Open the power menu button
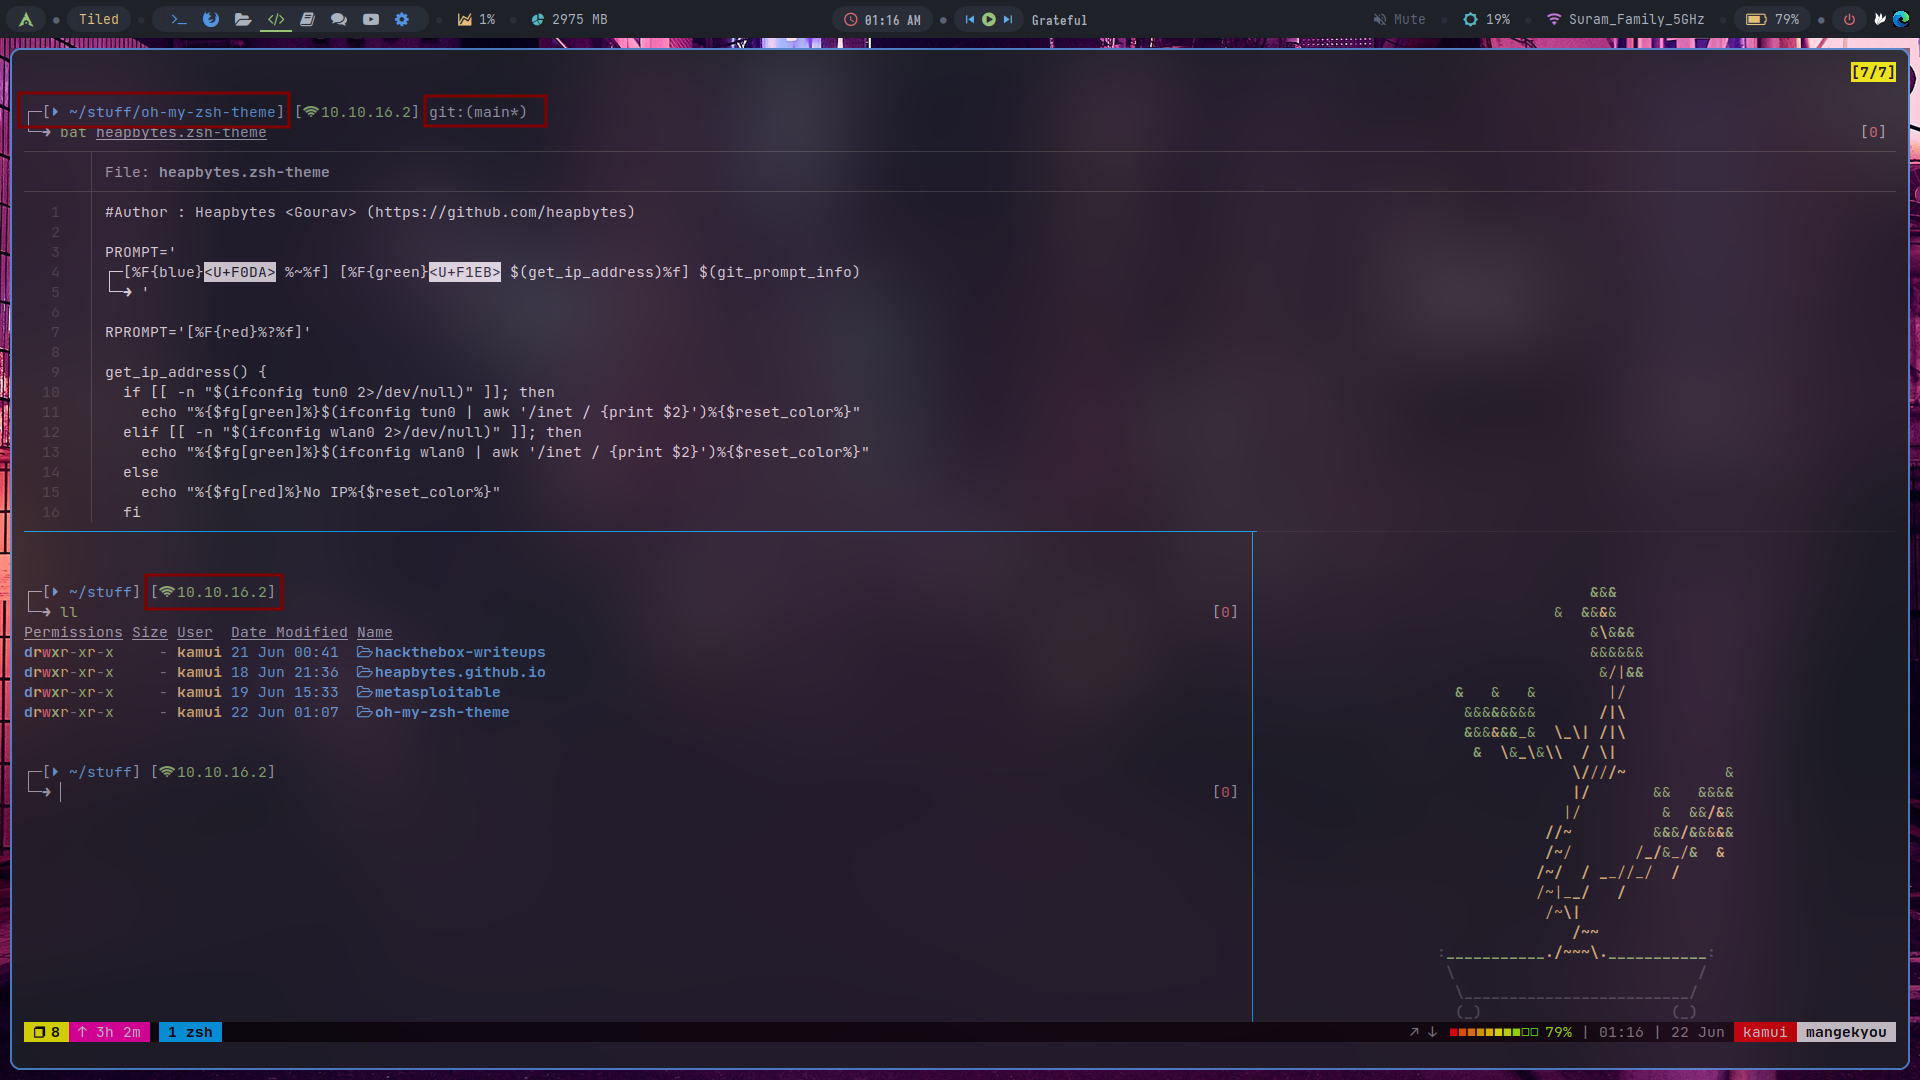 [1849, 19]
